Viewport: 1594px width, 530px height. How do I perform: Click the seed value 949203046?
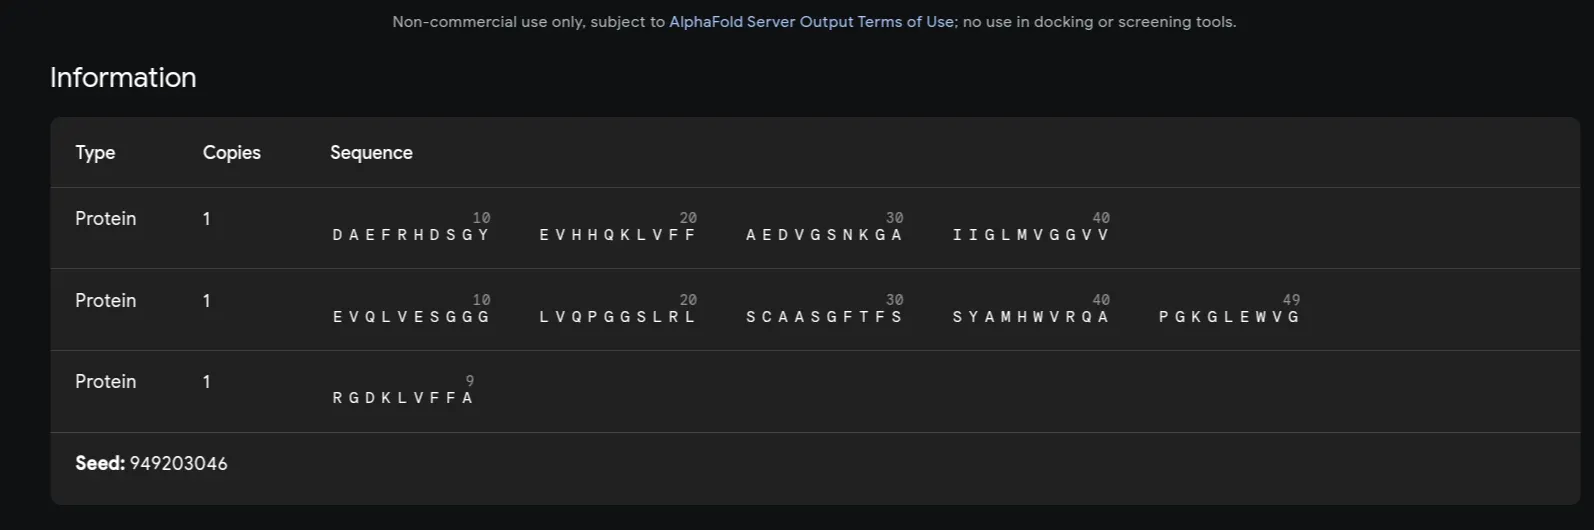[179, 463]
